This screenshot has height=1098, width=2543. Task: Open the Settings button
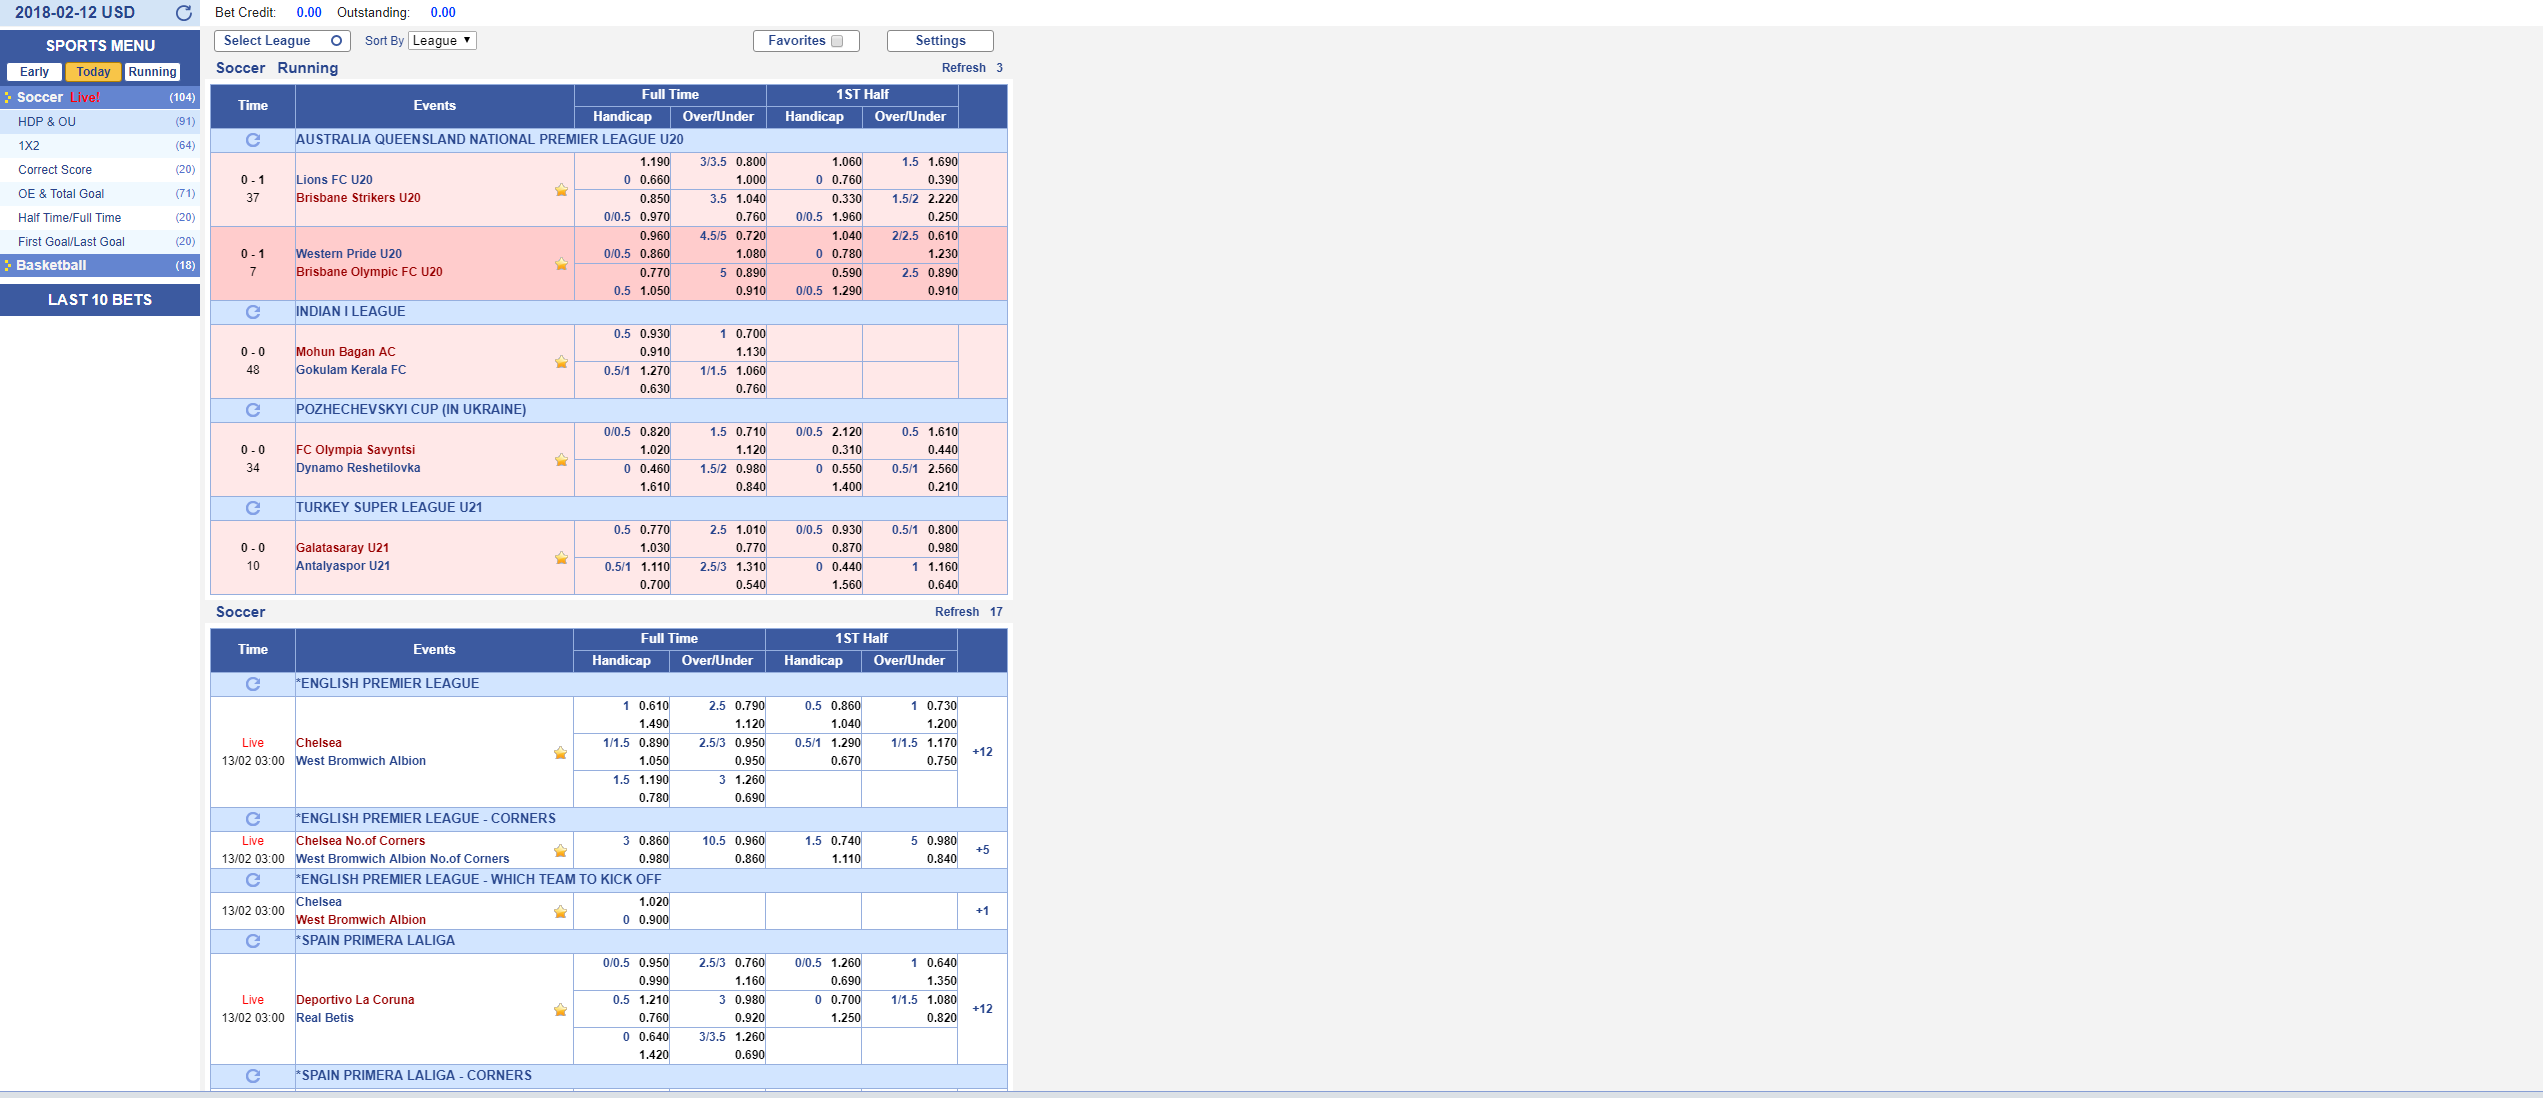[940, 41]
